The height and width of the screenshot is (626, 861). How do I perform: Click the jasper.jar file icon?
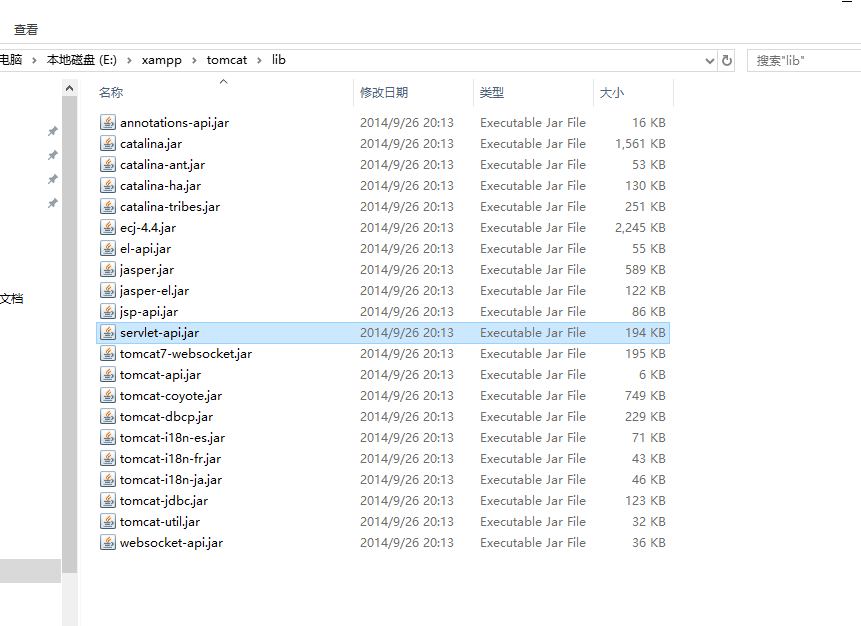(x=108, y=269)
